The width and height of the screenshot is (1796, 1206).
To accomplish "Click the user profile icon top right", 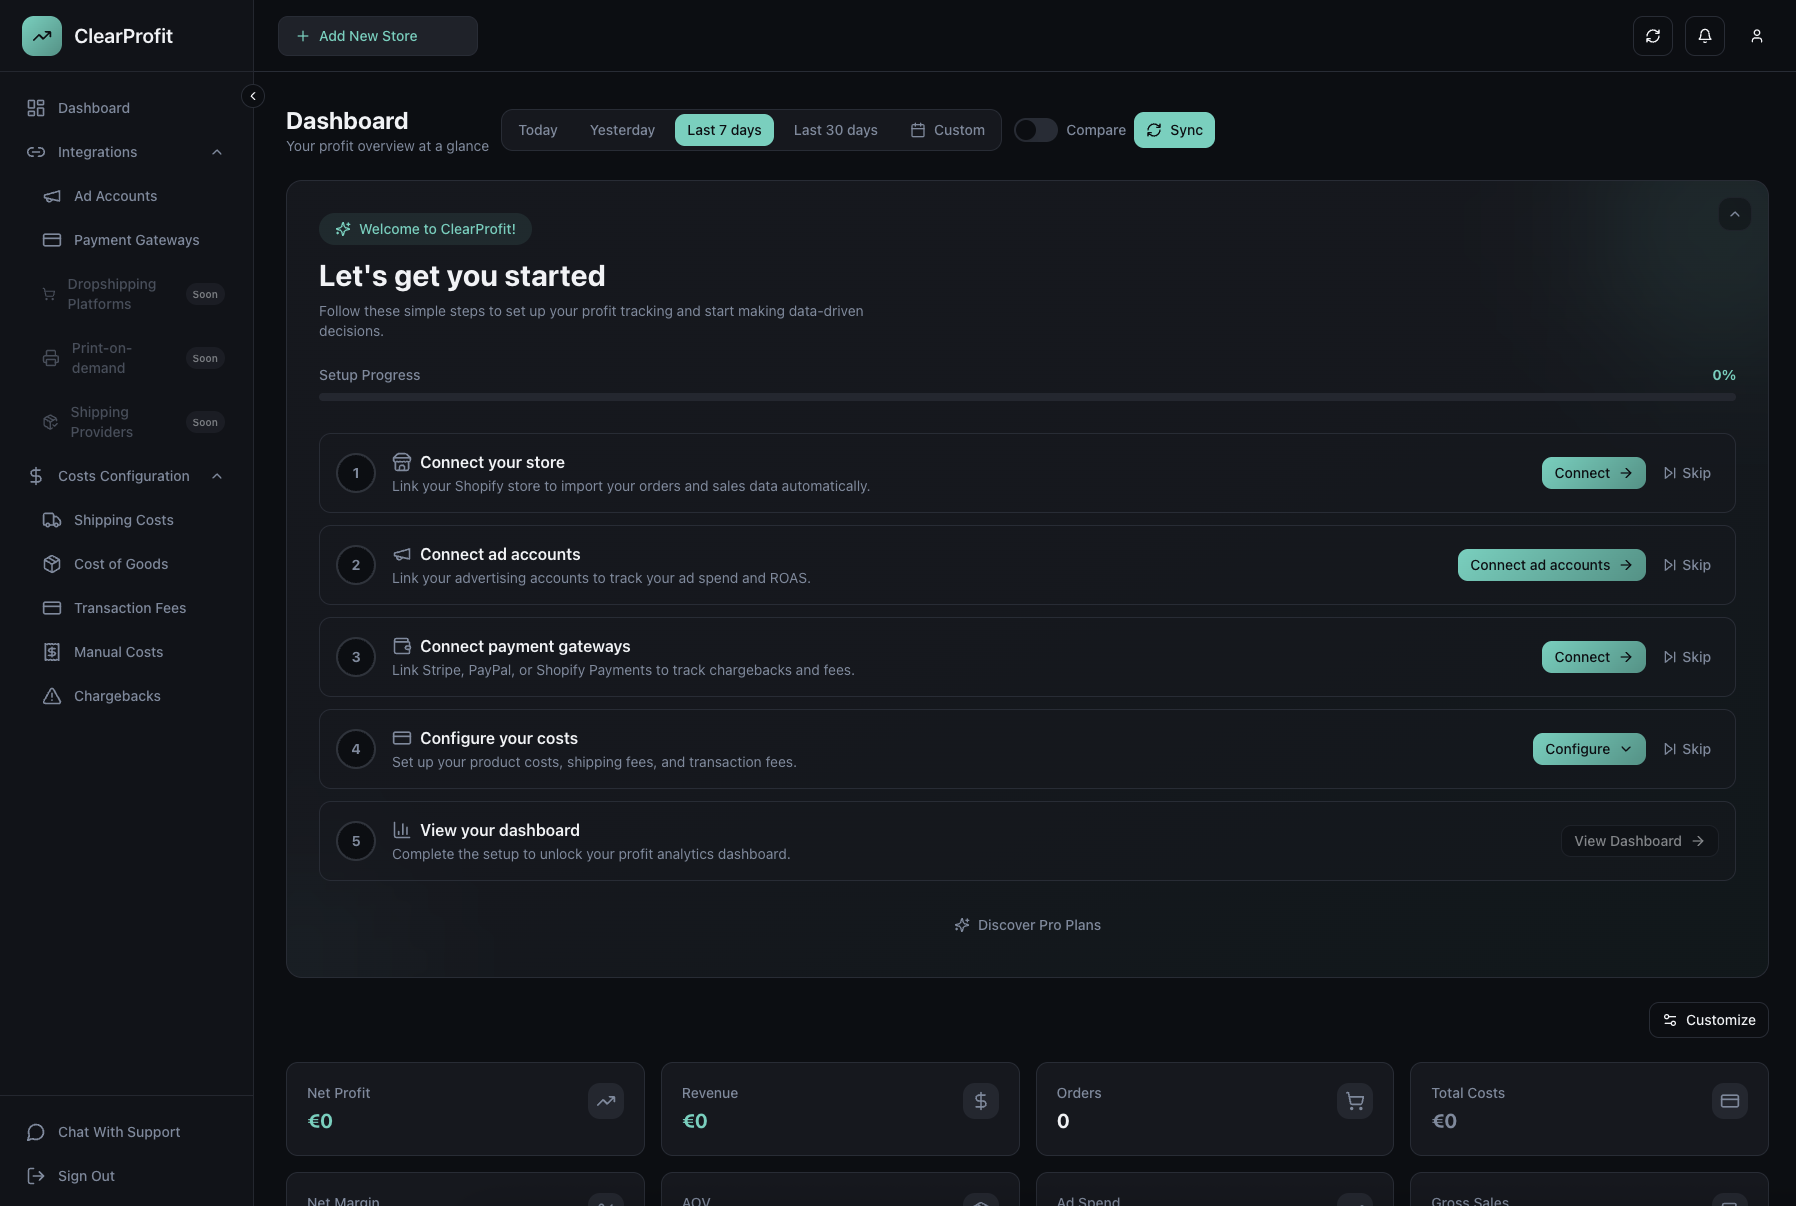I will (x=1757, y=36).
